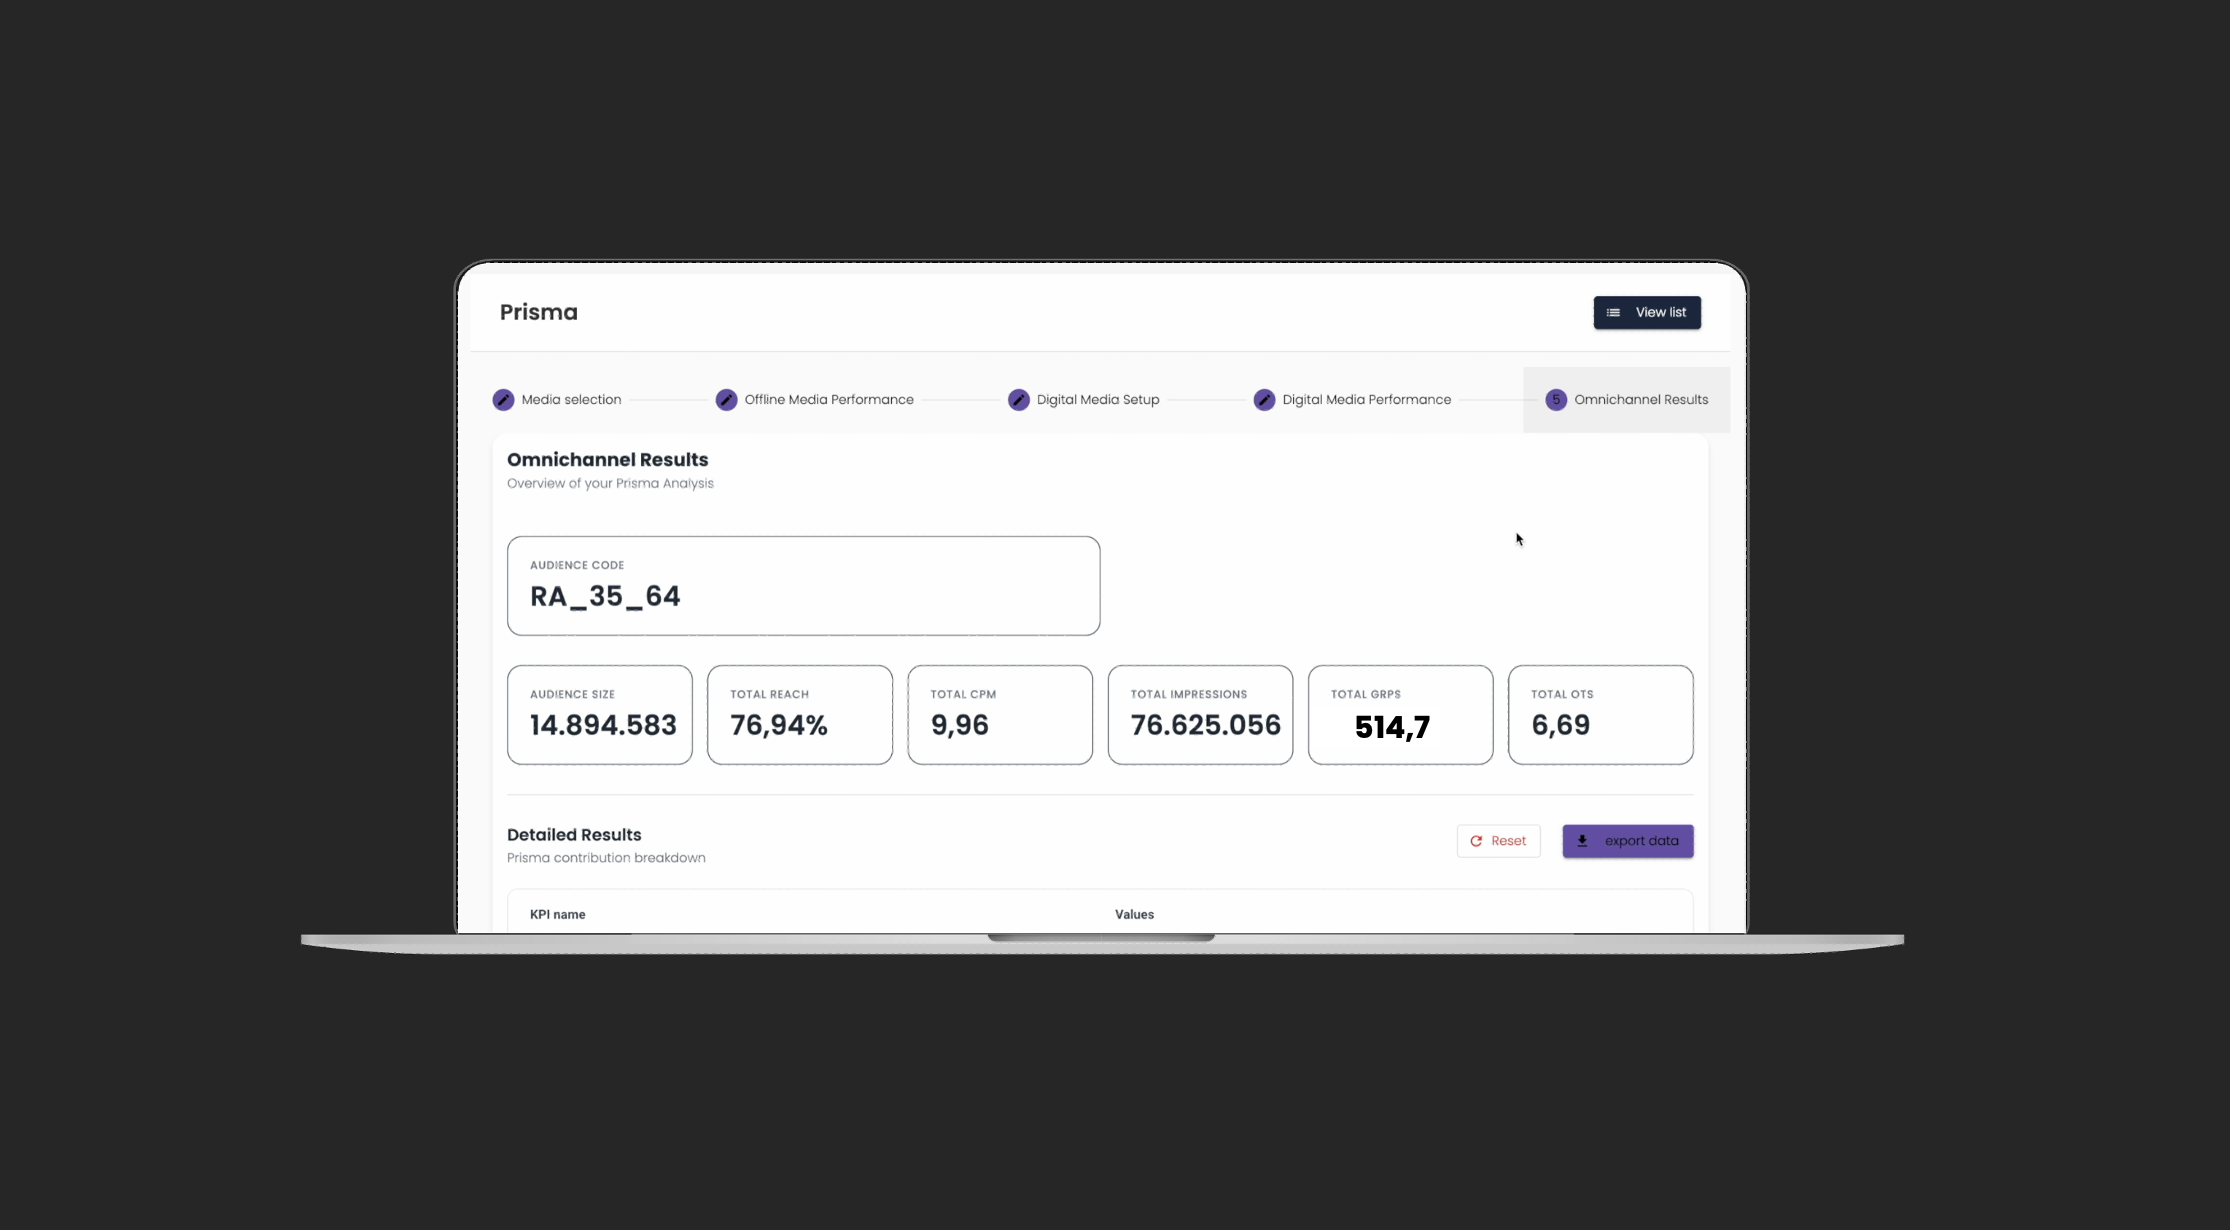Click the pencil icon beside Media selection
This screenshot has height=1230, width=2230.
pos(503,400)
